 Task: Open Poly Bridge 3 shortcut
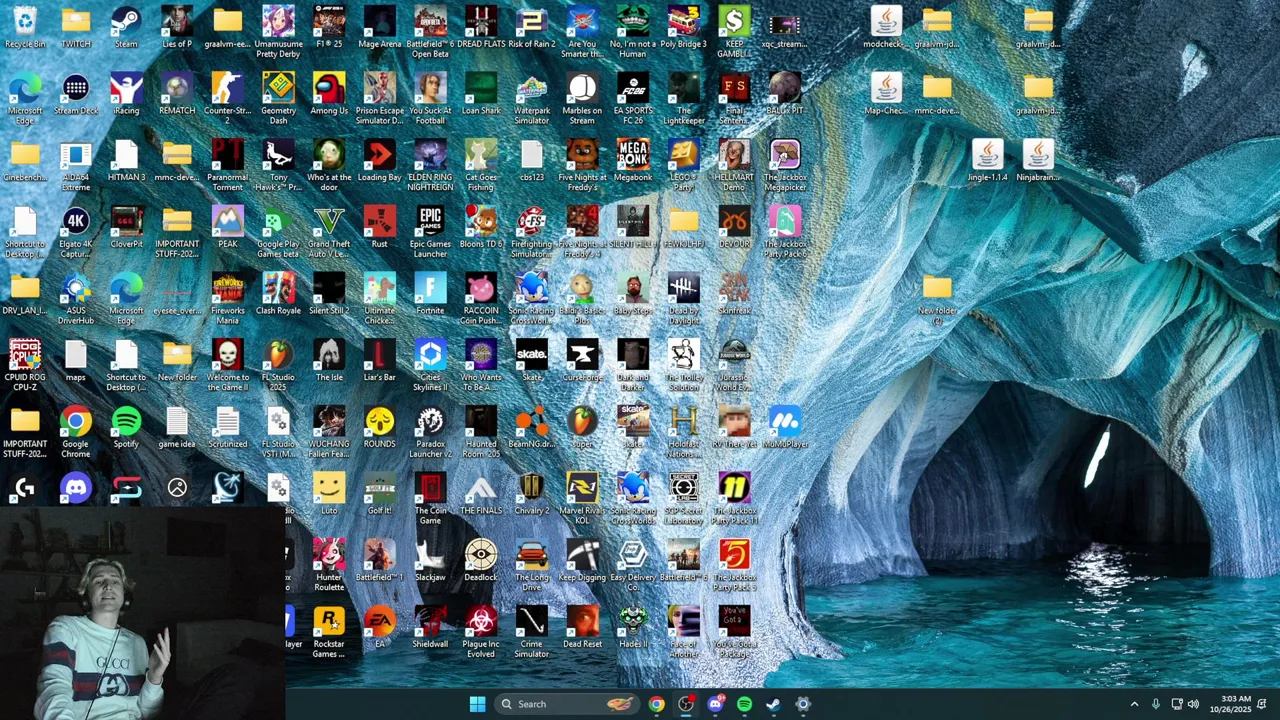[x=683, y=27]
